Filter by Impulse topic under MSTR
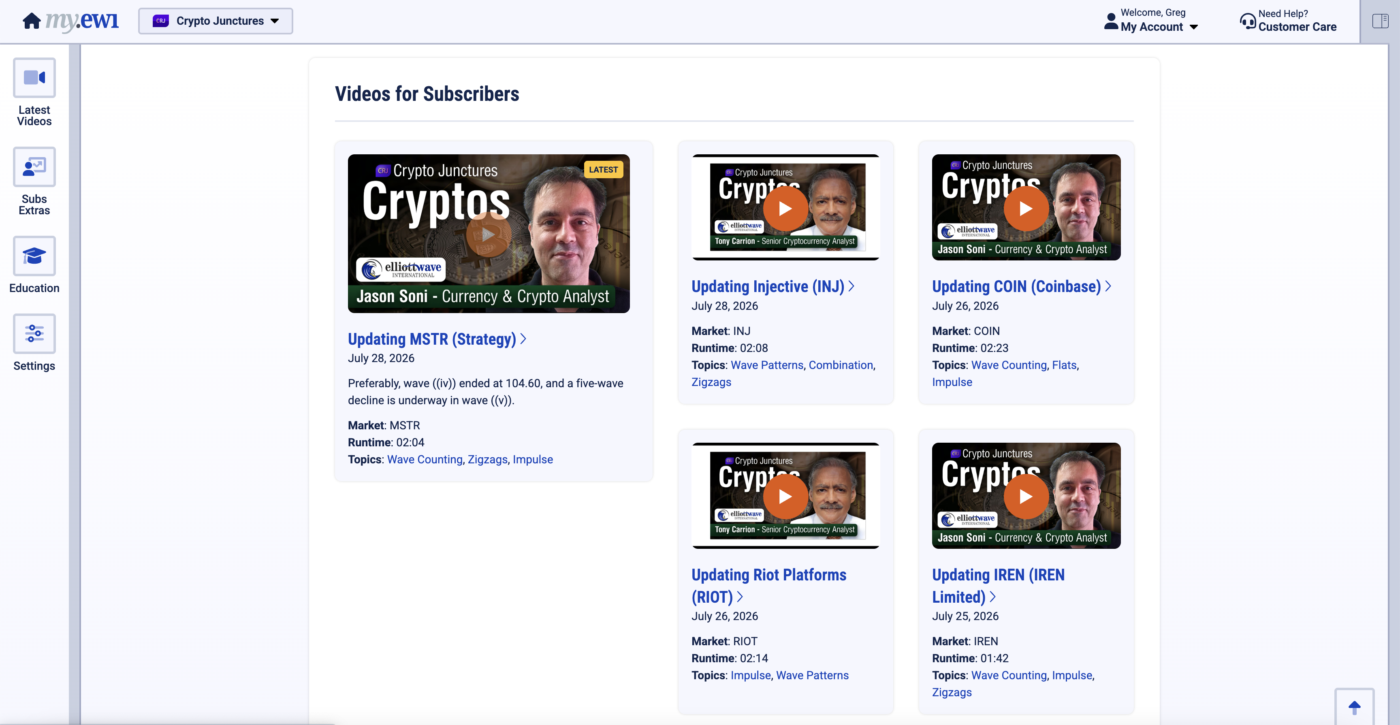 [533, 460]
